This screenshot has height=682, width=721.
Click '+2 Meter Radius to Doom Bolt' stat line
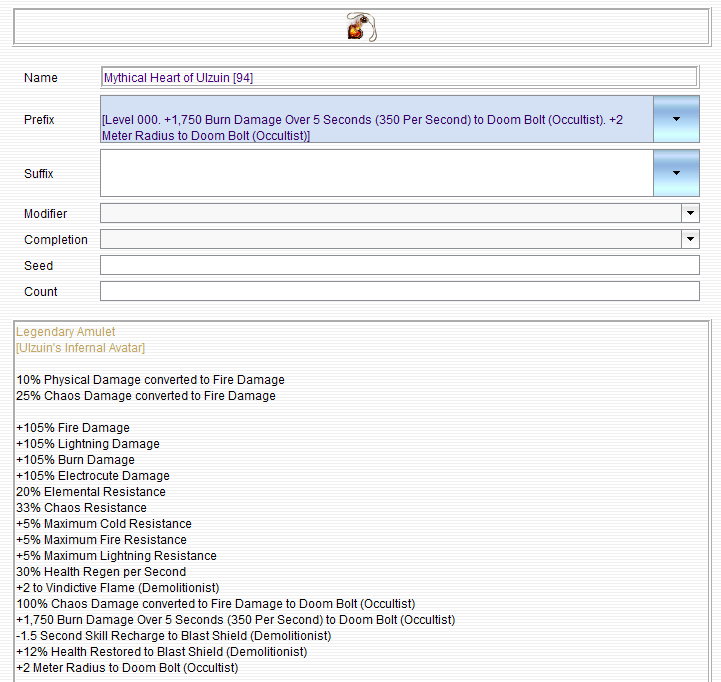pyautogui.click(x=127, y=668)
